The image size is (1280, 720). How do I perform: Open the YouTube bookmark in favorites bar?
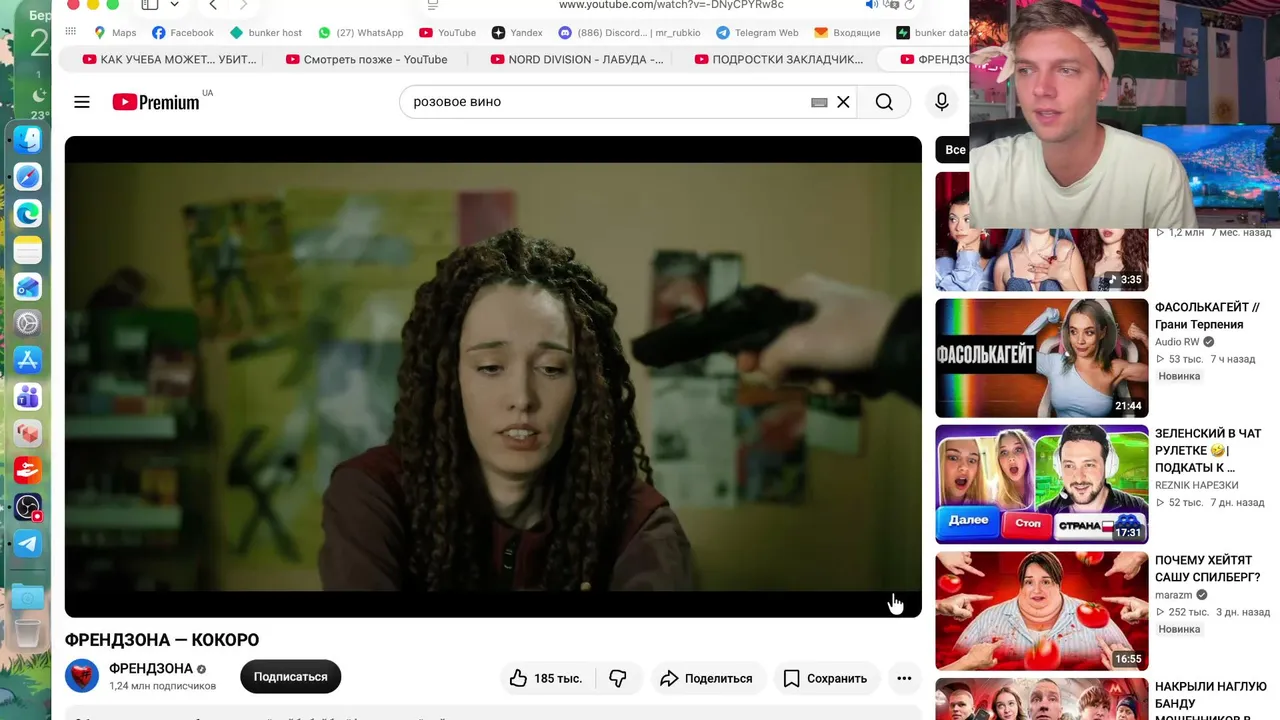click(x=448, y=32)
